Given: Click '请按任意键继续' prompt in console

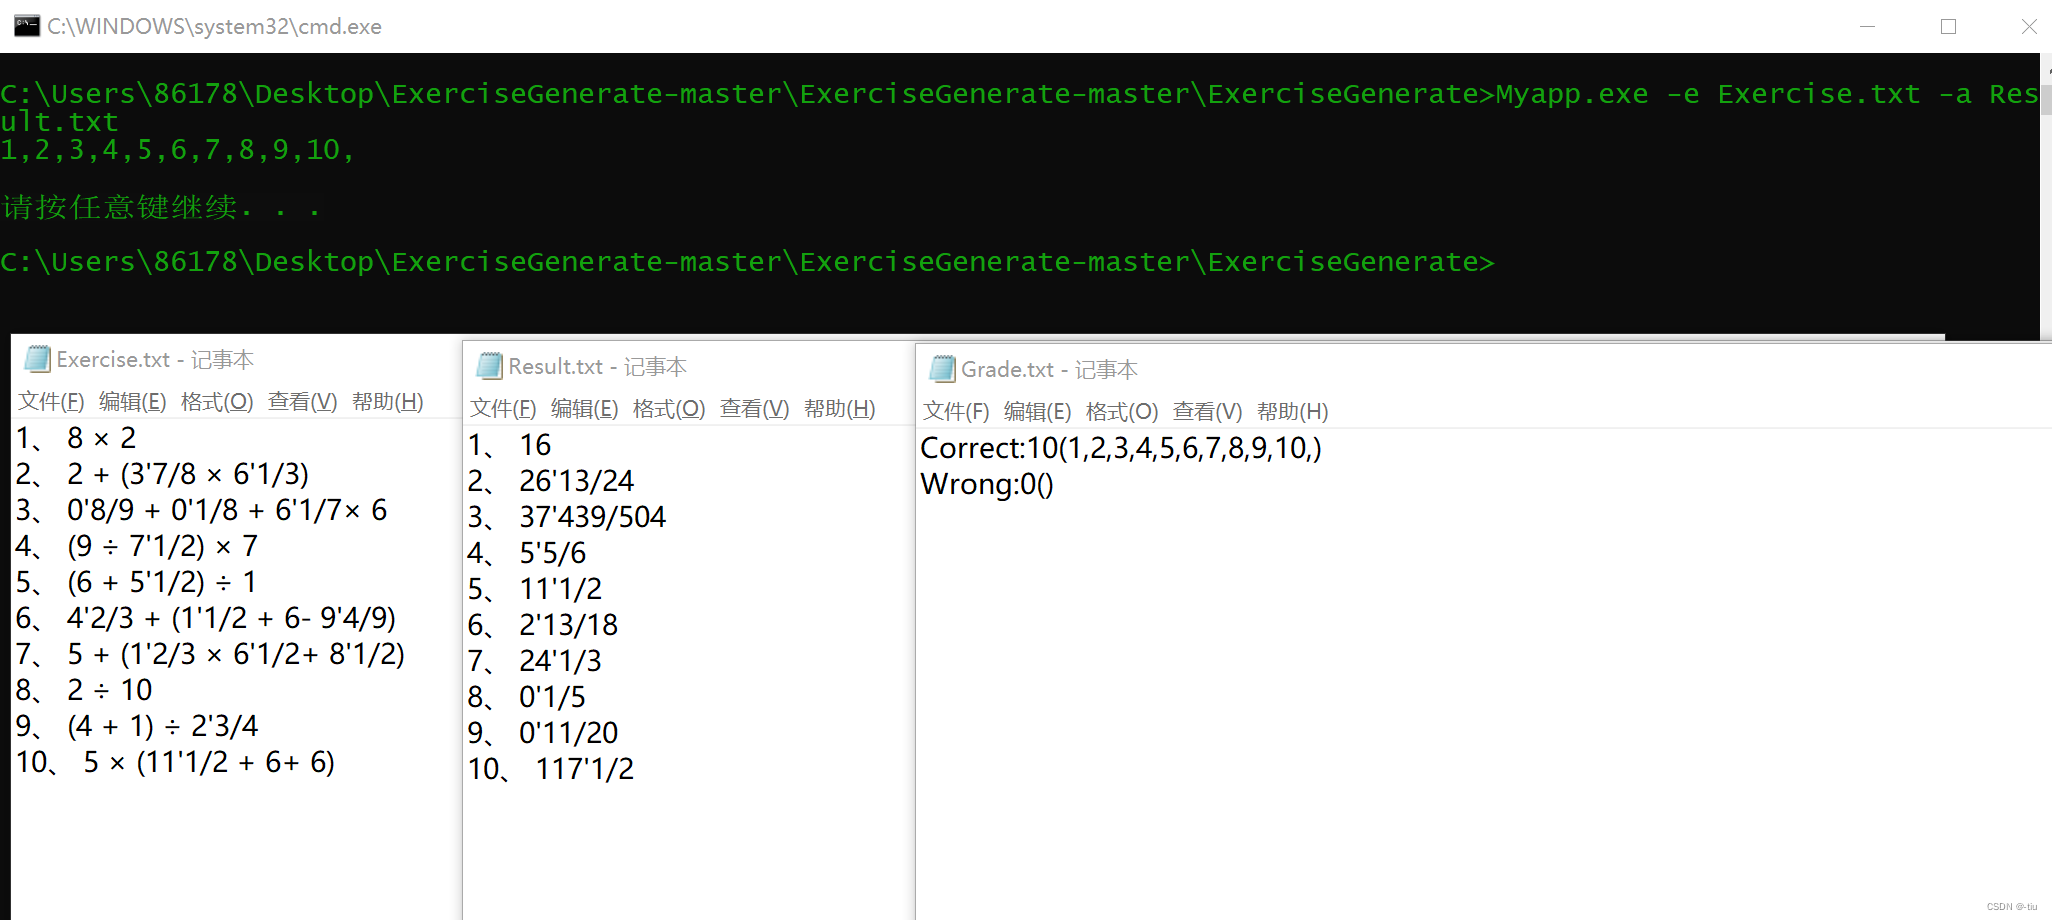Looking at the screenshot, I should tap(160, 207).
